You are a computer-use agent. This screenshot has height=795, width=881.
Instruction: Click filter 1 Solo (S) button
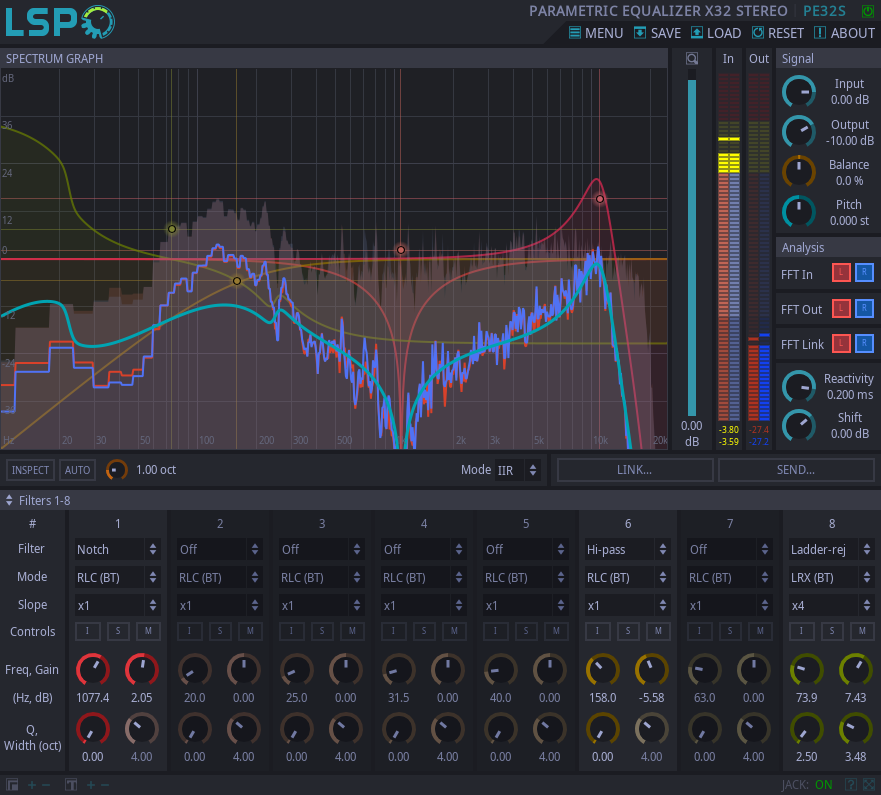pyautogui.click(x=118, y=631)
